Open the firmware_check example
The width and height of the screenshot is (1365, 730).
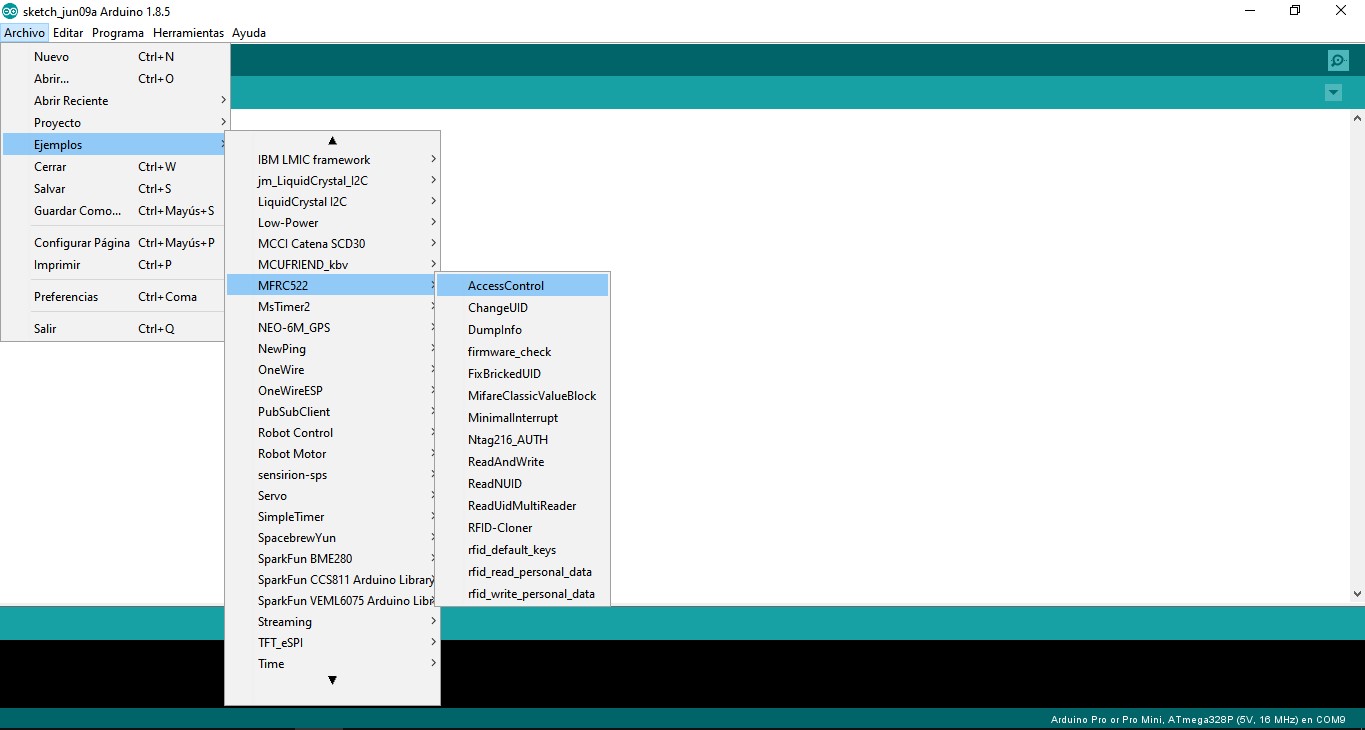click(x=522, y=352)
